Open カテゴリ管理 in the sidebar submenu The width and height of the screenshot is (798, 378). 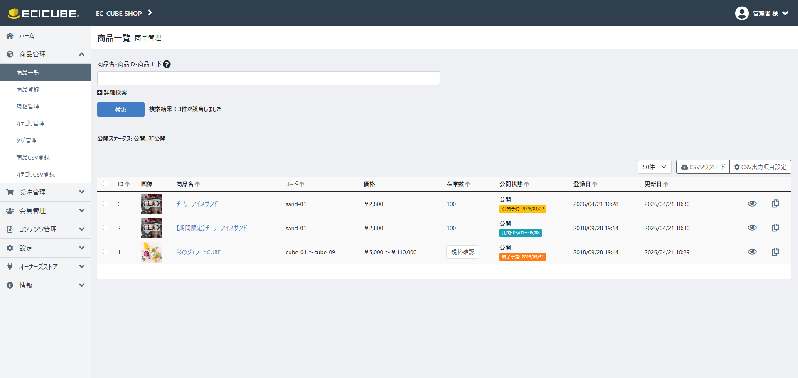(x=45, y=123)
